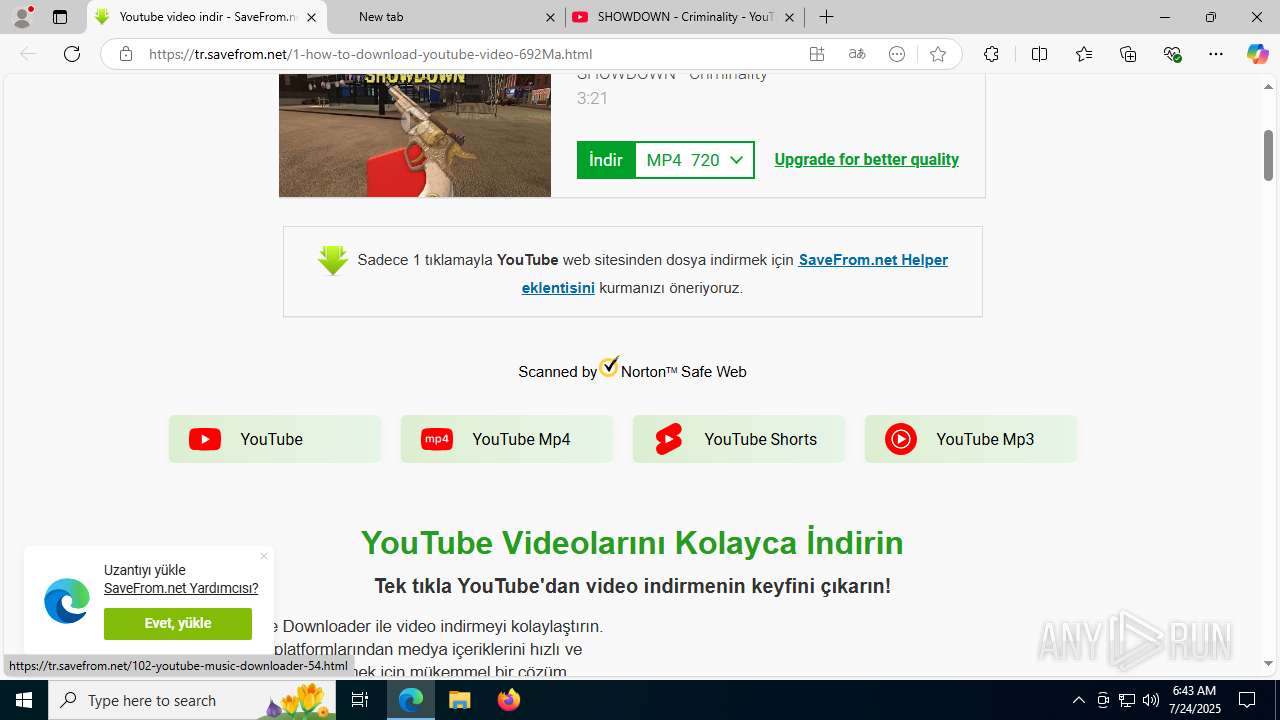Viewport: 1280px width, 720px height.
Task: Close the SHOWDOWN Criminality YouTube tab
Action: click(789, 17)
